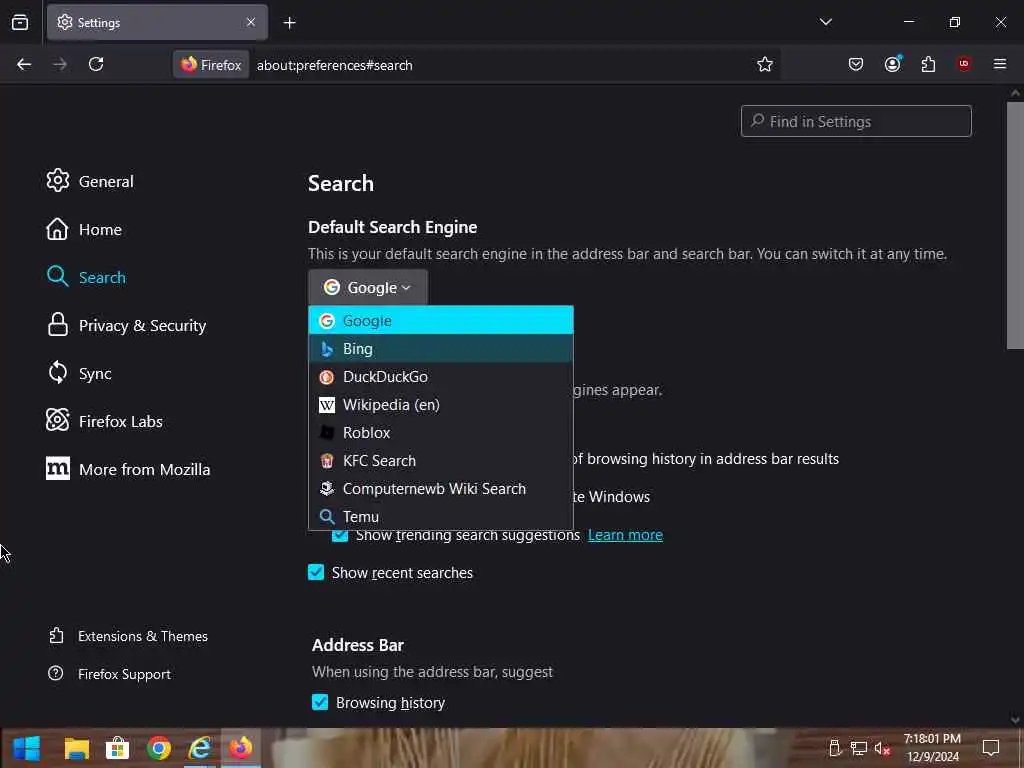This screenshot has width=1024, height=768.
Task: Click the new tab plus button
Action: [x=289, y=23]
